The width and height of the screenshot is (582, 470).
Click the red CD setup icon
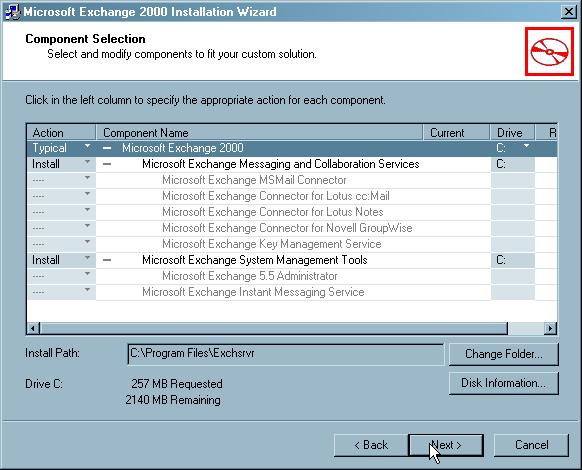coord(549,51)
